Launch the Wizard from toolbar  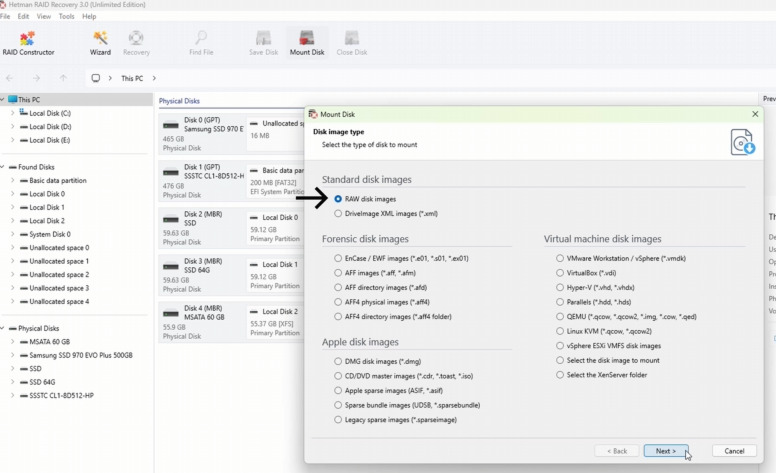click(100, 43)
